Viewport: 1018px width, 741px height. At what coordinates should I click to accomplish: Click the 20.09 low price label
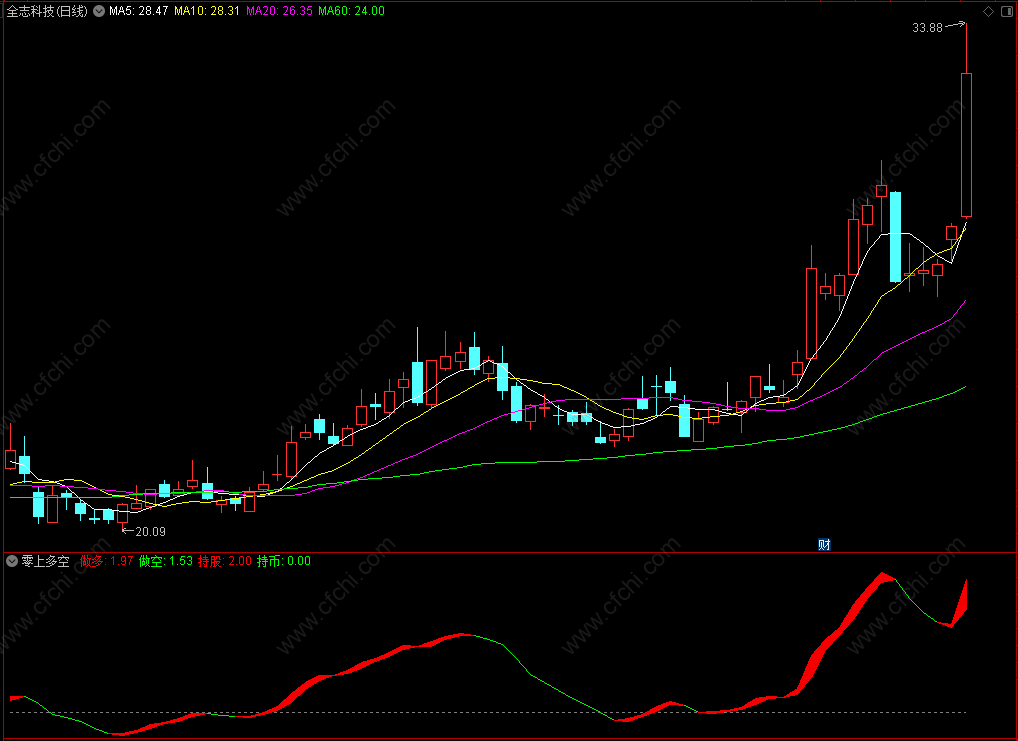tap(151, 532)
